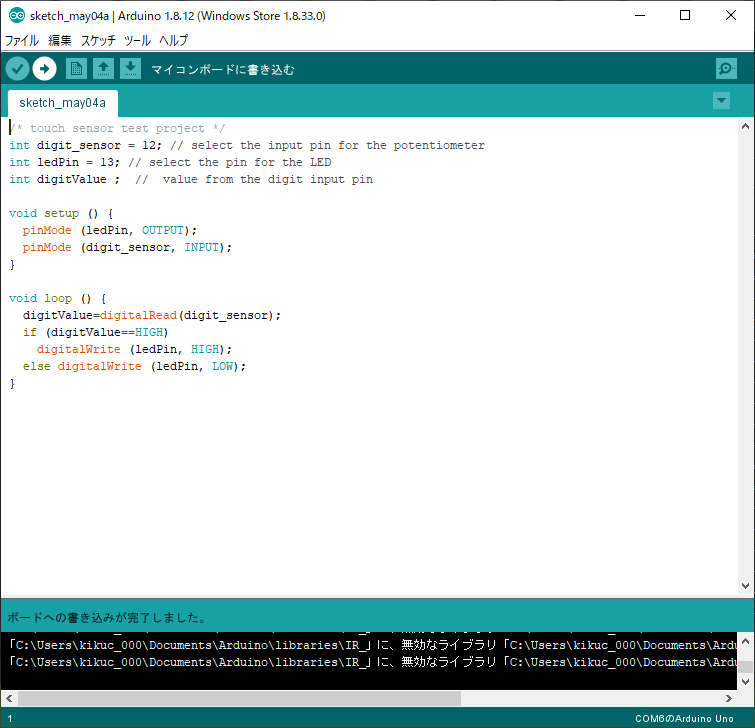Open the ヘルプ menu
The width and height of the screenshot is (755, 728).
[x=173, y=41]
